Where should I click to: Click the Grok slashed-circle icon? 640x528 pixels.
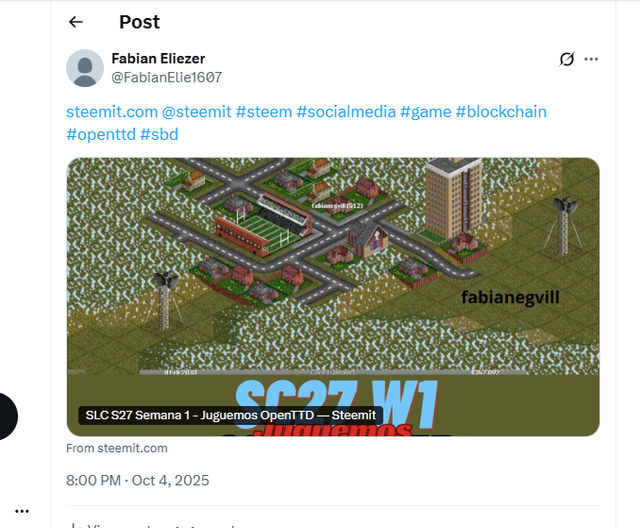point(567,59)
